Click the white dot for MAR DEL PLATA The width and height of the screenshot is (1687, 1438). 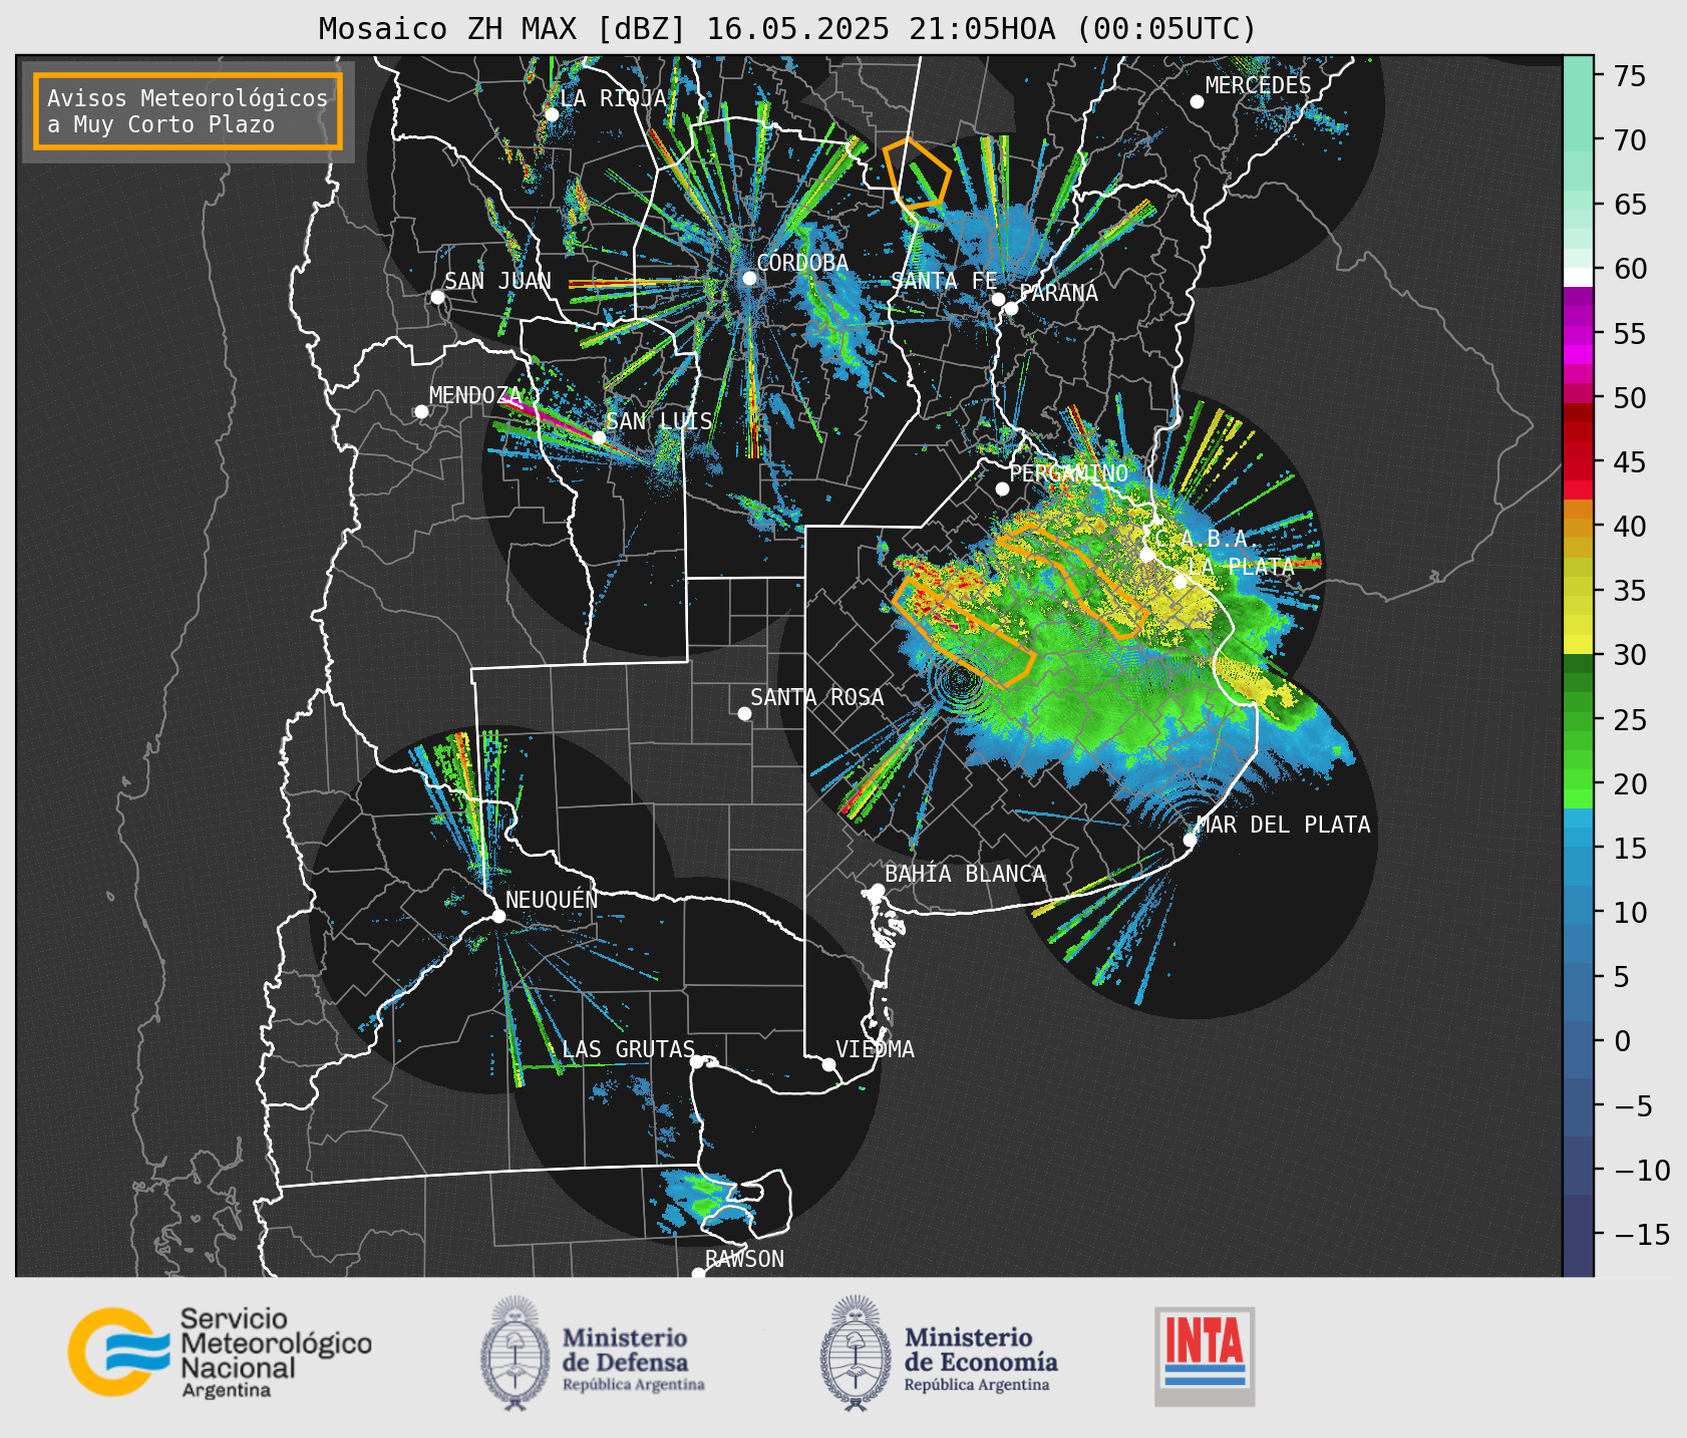click(1190, 839)
